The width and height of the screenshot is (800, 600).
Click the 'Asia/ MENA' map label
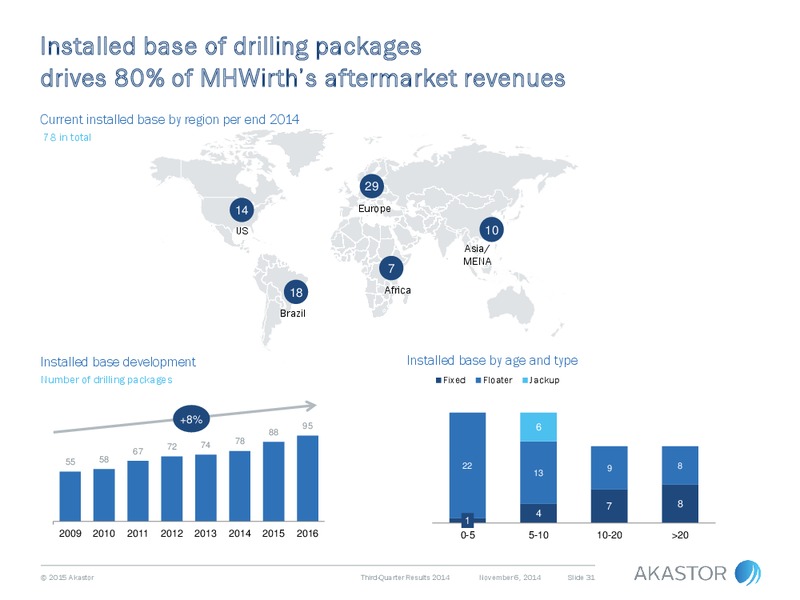coord(478,255)
